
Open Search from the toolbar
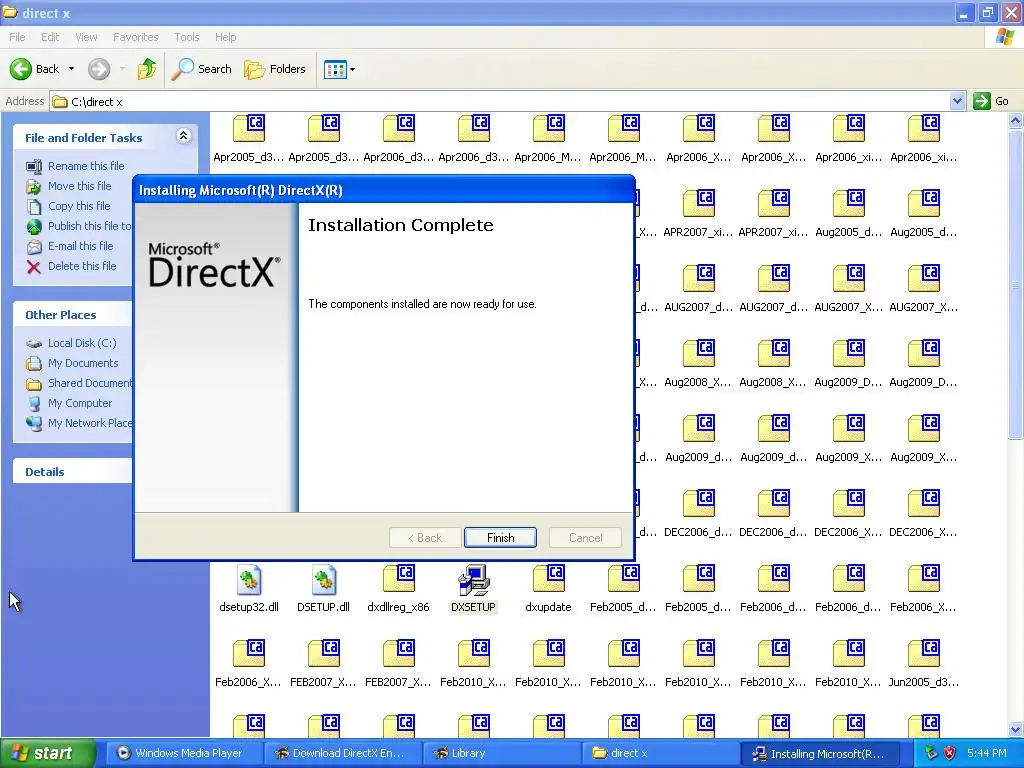pyautogui.click(x=202, y=69)
